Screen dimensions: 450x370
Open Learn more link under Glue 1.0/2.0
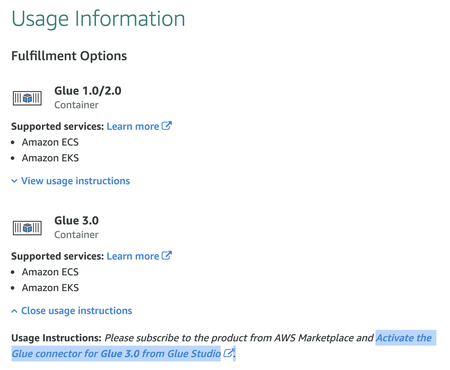pyautogui.click(x=133, y=126)
